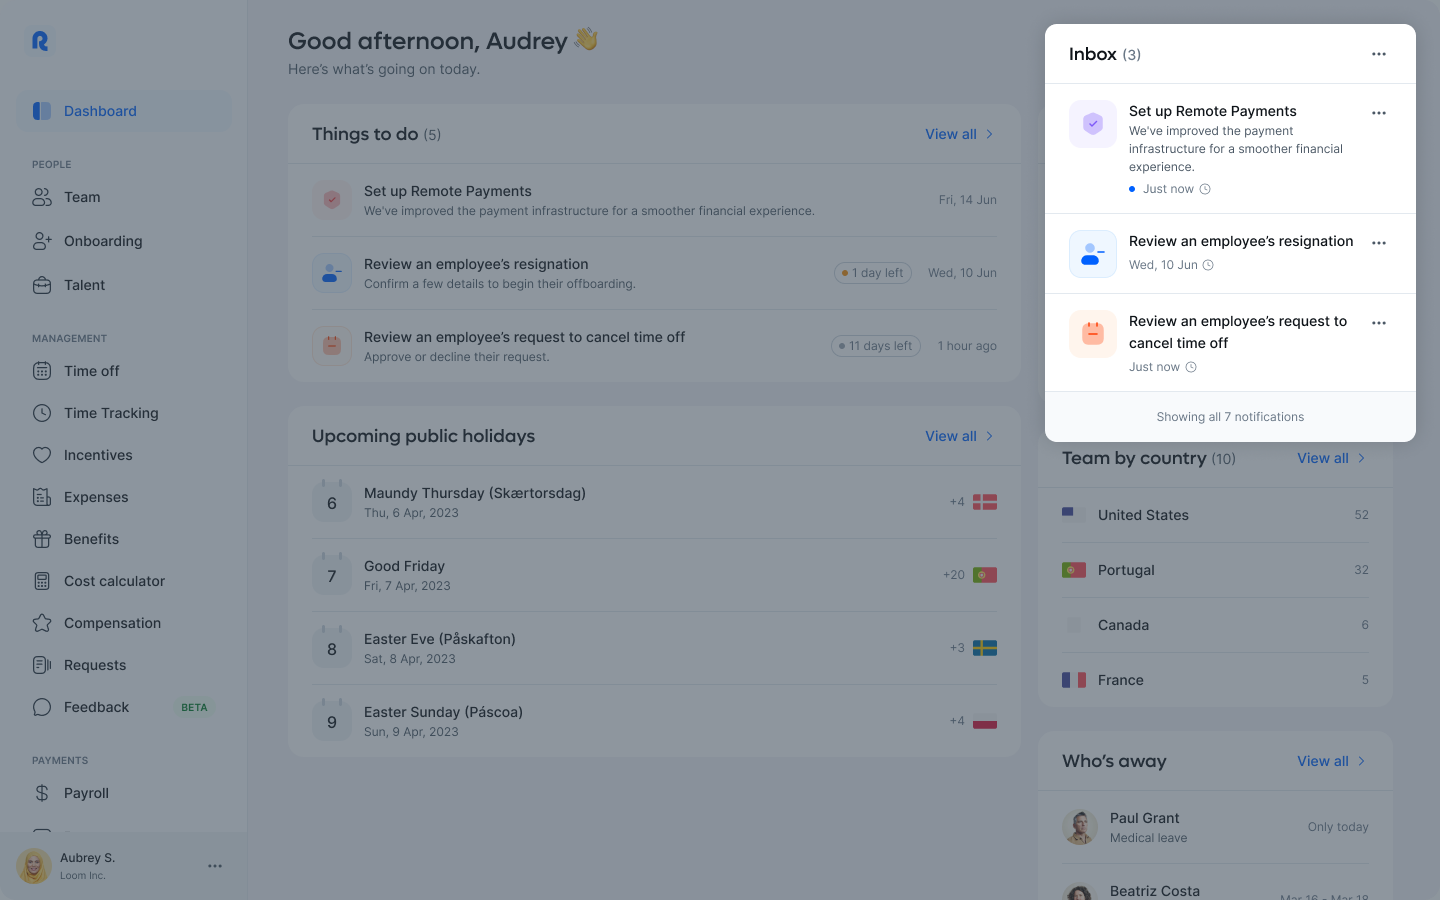The width and height of the screenshot is (1440, 900).
Task: Click the Remote logo icon
Action: tap(40, 41)
